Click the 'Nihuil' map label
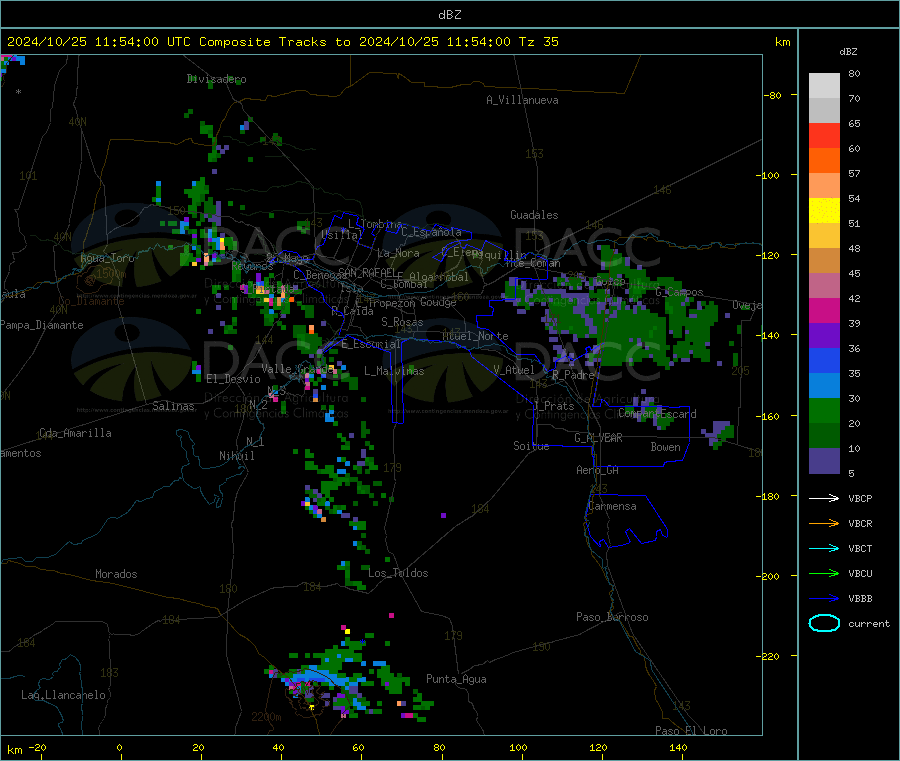Screen dimensions: 900x761 [x=237, y=456]
